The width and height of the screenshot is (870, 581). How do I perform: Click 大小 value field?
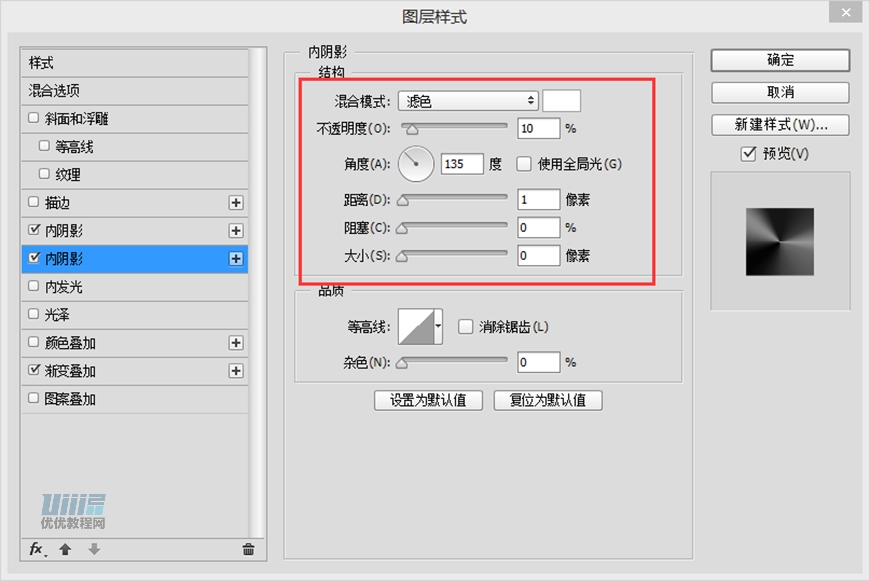click(538, 256)
